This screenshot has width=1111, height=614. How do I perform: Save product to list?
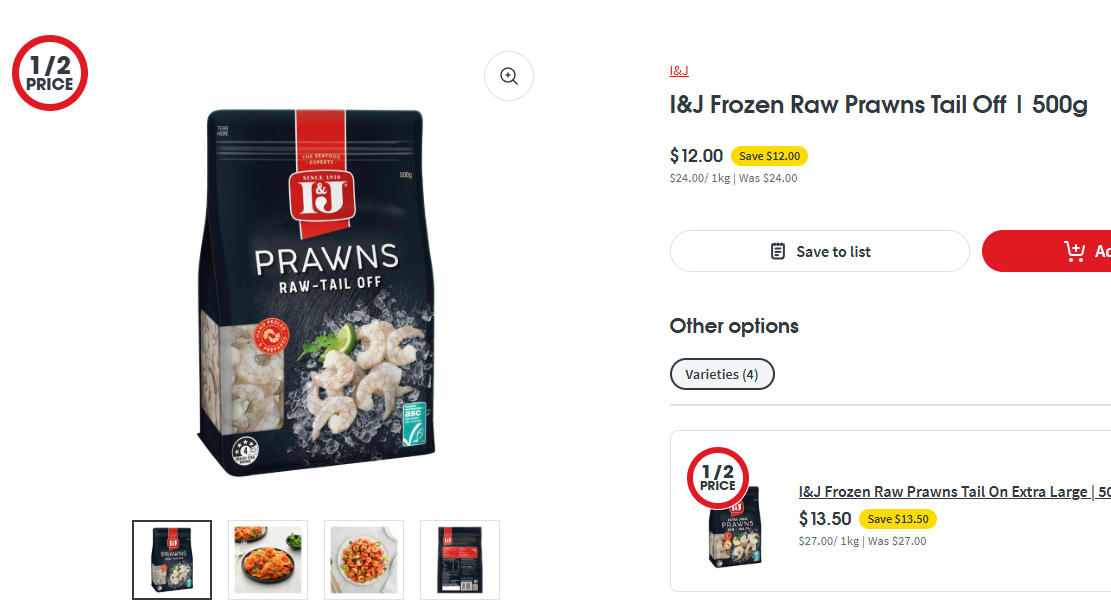[819, 251]
